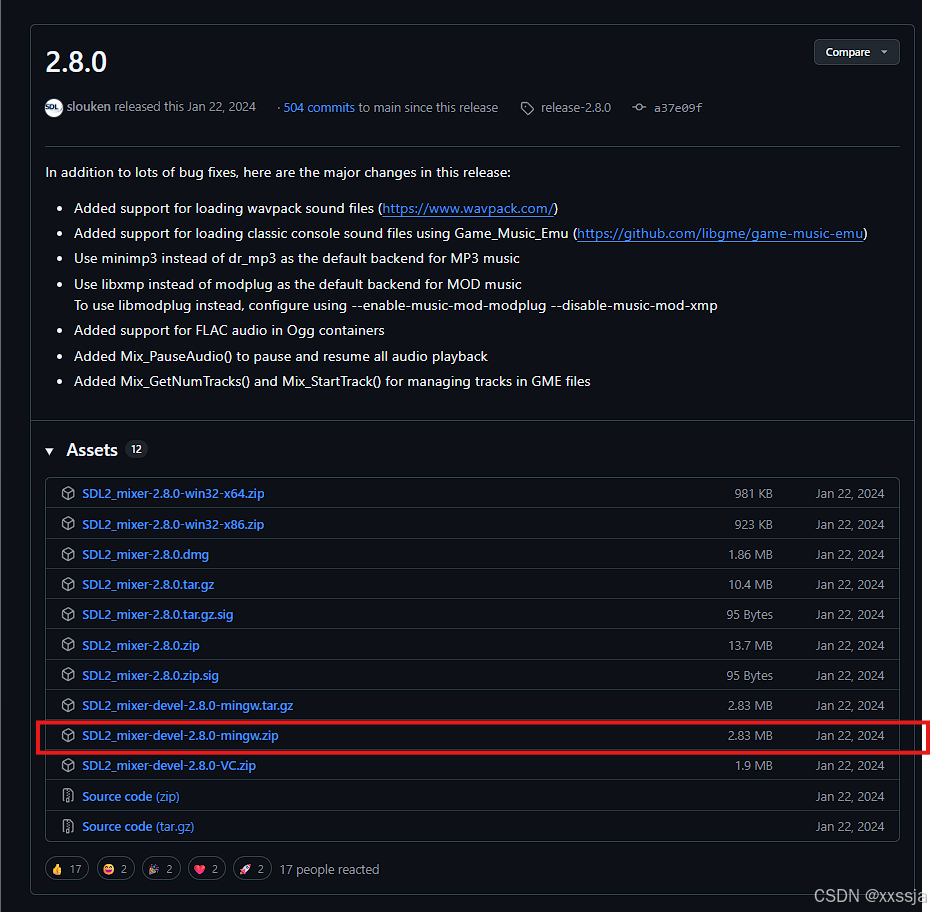Screen dimensions: 931x912
Task: Open the wavpack.com link
Action: tap(467, 208)
